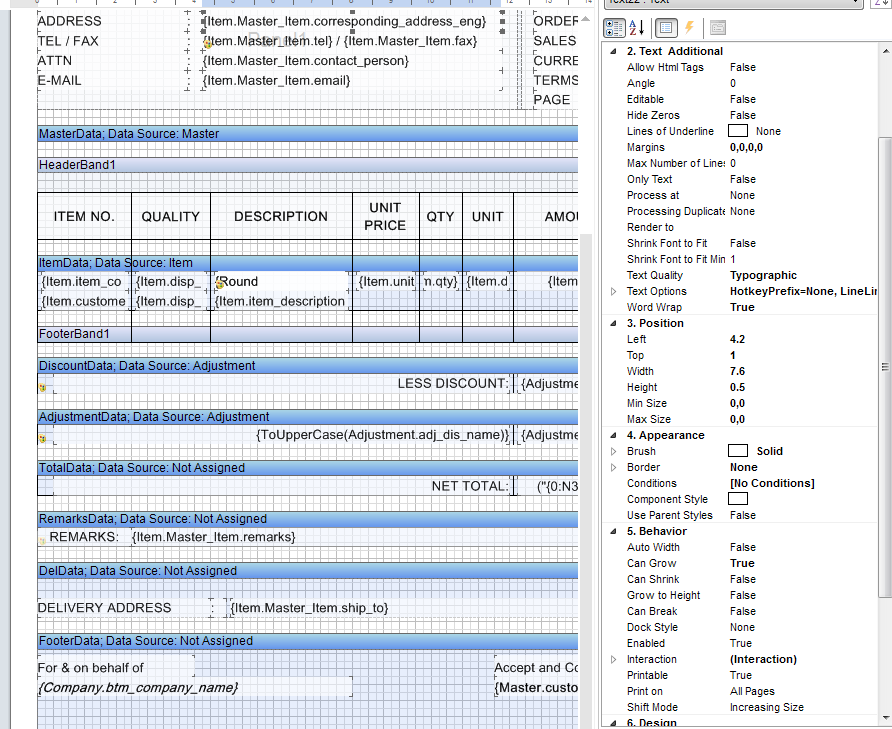Screen dimensions: 892x729
Task: Click the Brush Solid color swatch
Action: pos(738,451)
